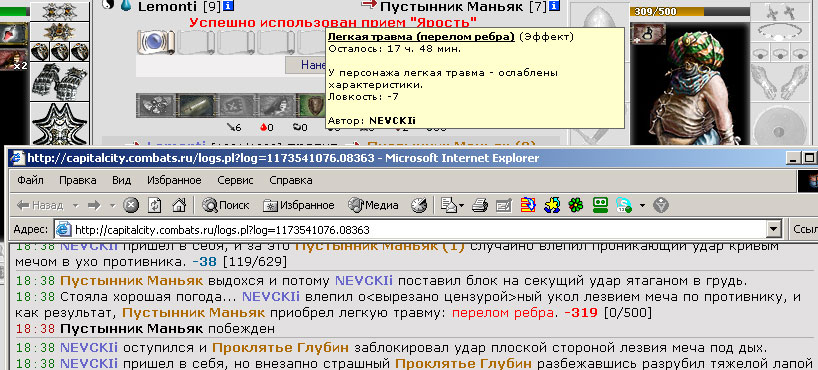818x370 pixels.
Task: Open the Справка menu
Action: click(291, 181)
